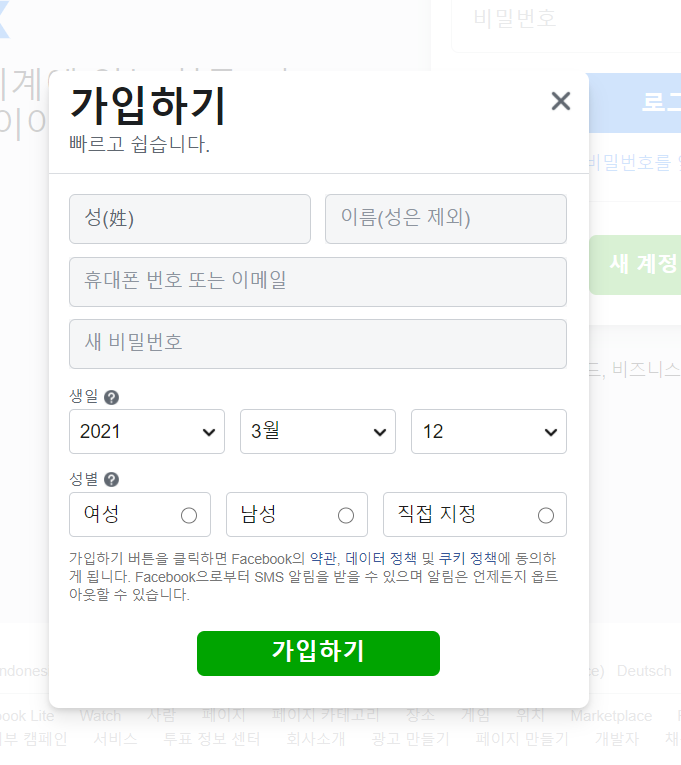Open the birth month dropdown showing 3월

click(318, 432)
